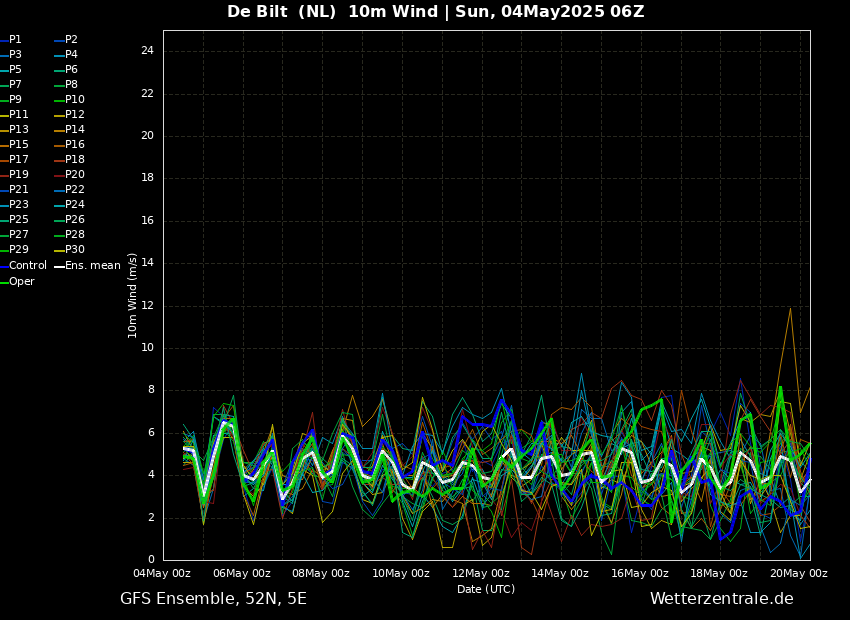Click the GFS Ensemble, 52N, 5E caption
The image size is (850, 620).
tap(213, 599)
